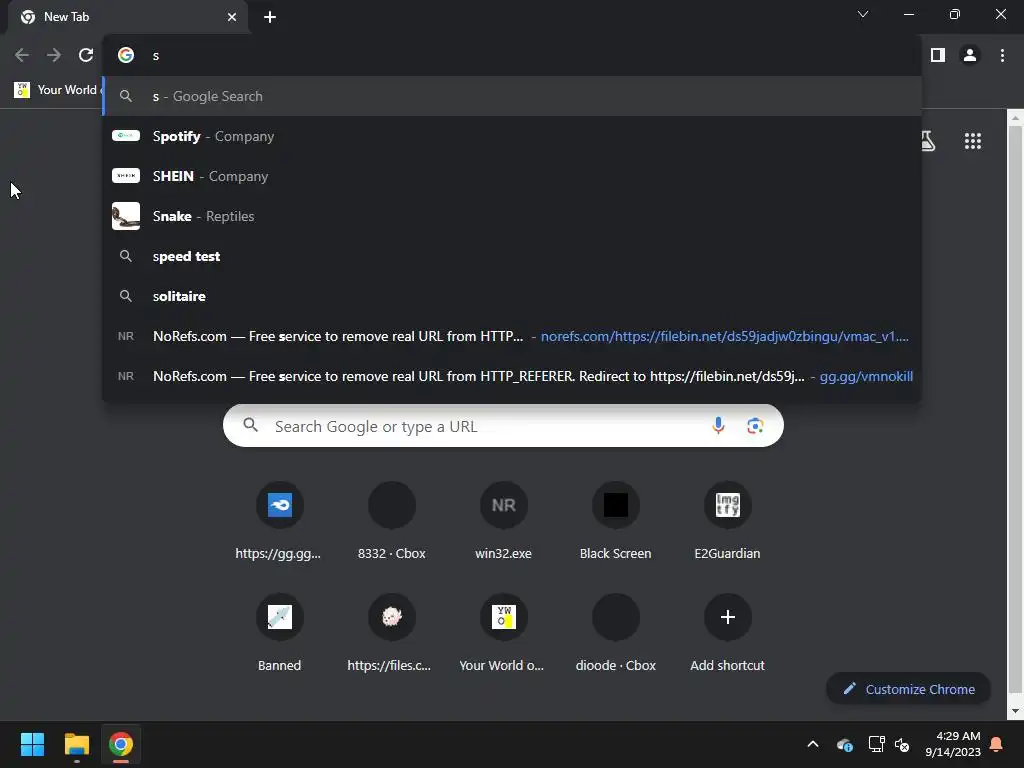
Task: Click the Chrome taskbar icon
Action: 121,744
